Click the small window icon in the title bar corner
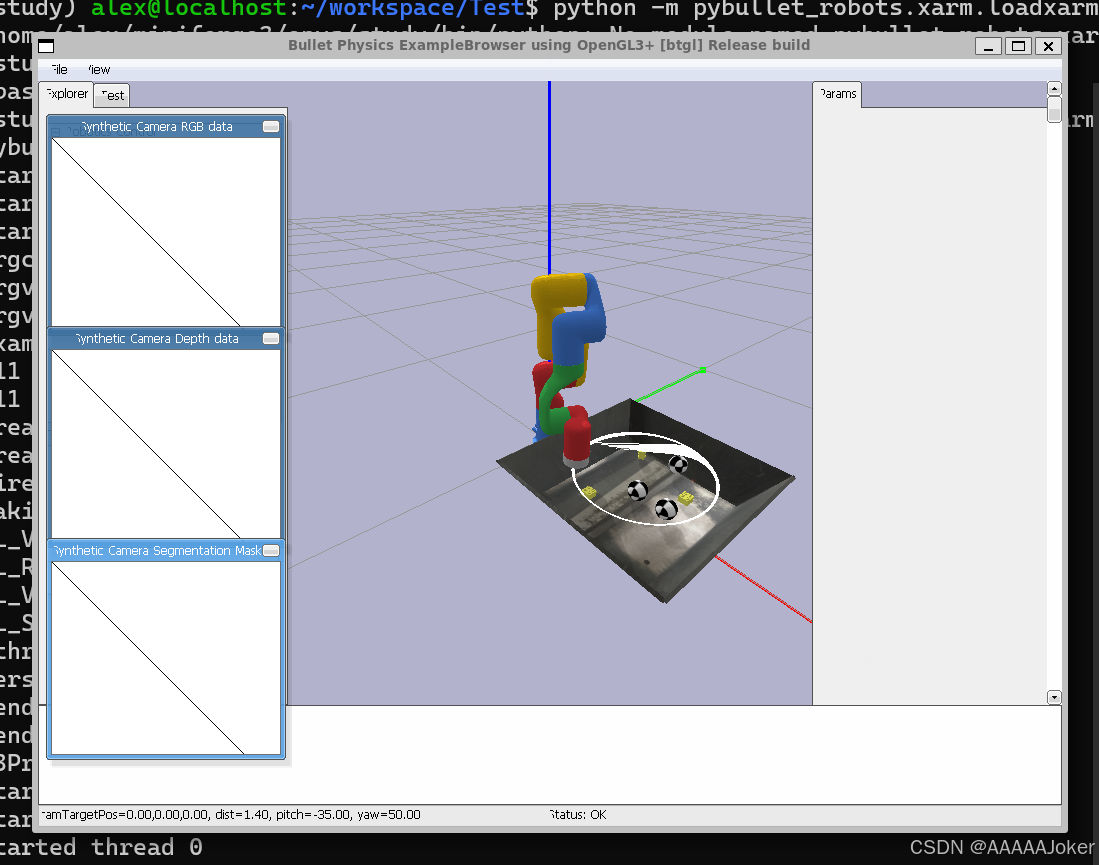This screenshot has width=1099, height=865. coord(45,45)
